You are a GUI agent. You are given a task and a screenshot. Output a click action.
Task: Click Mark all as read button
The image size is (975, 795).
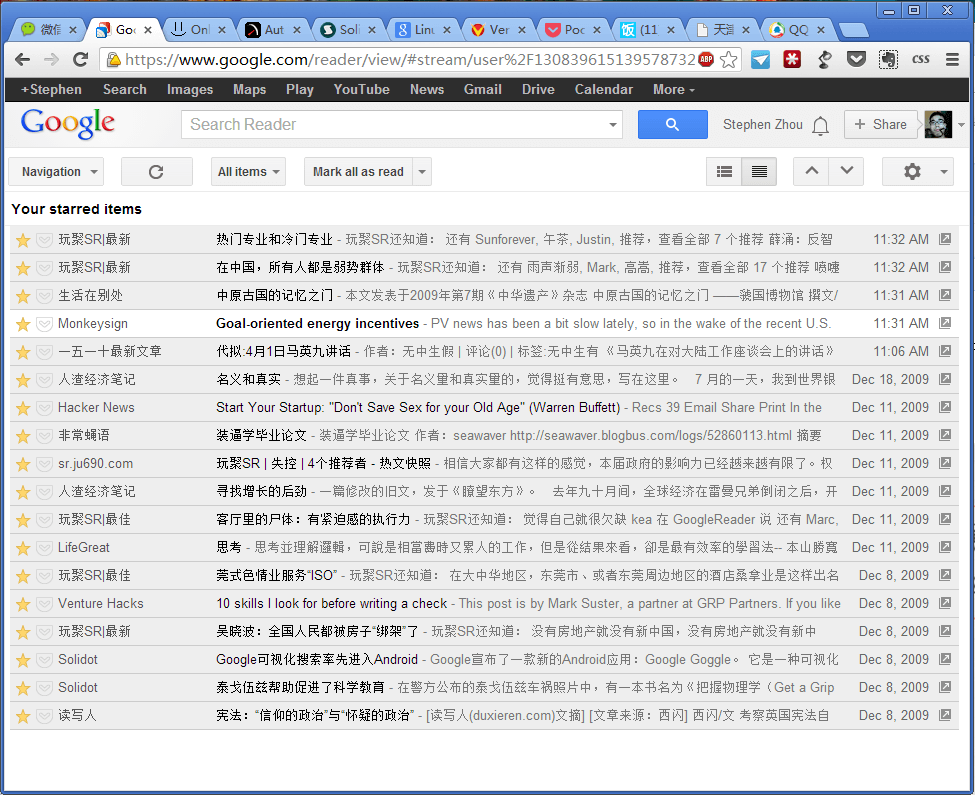pyautogui.click(x=358, y=172)
